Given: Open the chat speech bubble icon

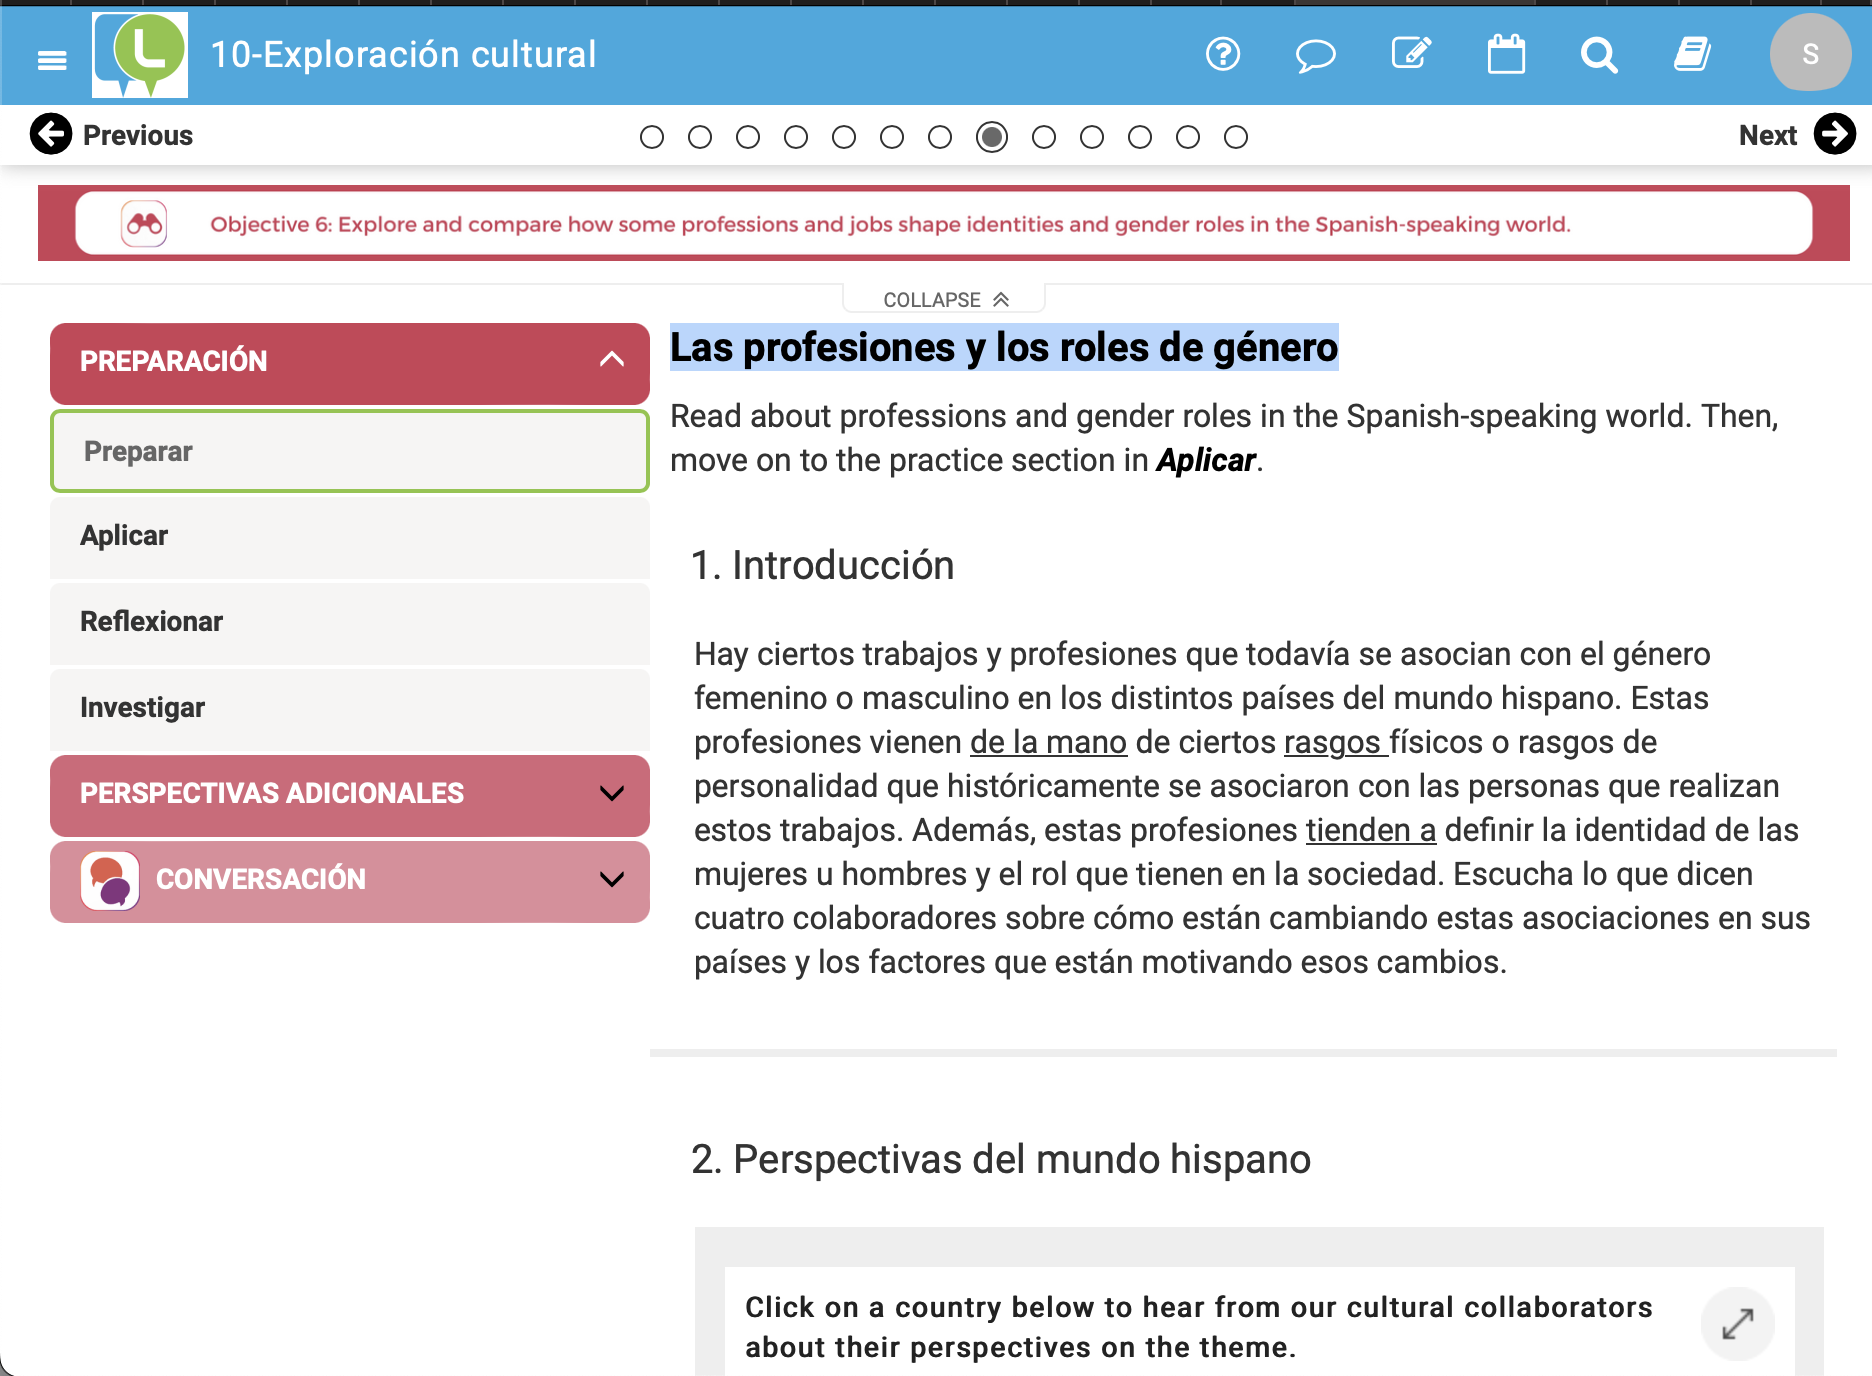Looking at the screenshot, I should pyautogui.click(x=1315, y=55).
